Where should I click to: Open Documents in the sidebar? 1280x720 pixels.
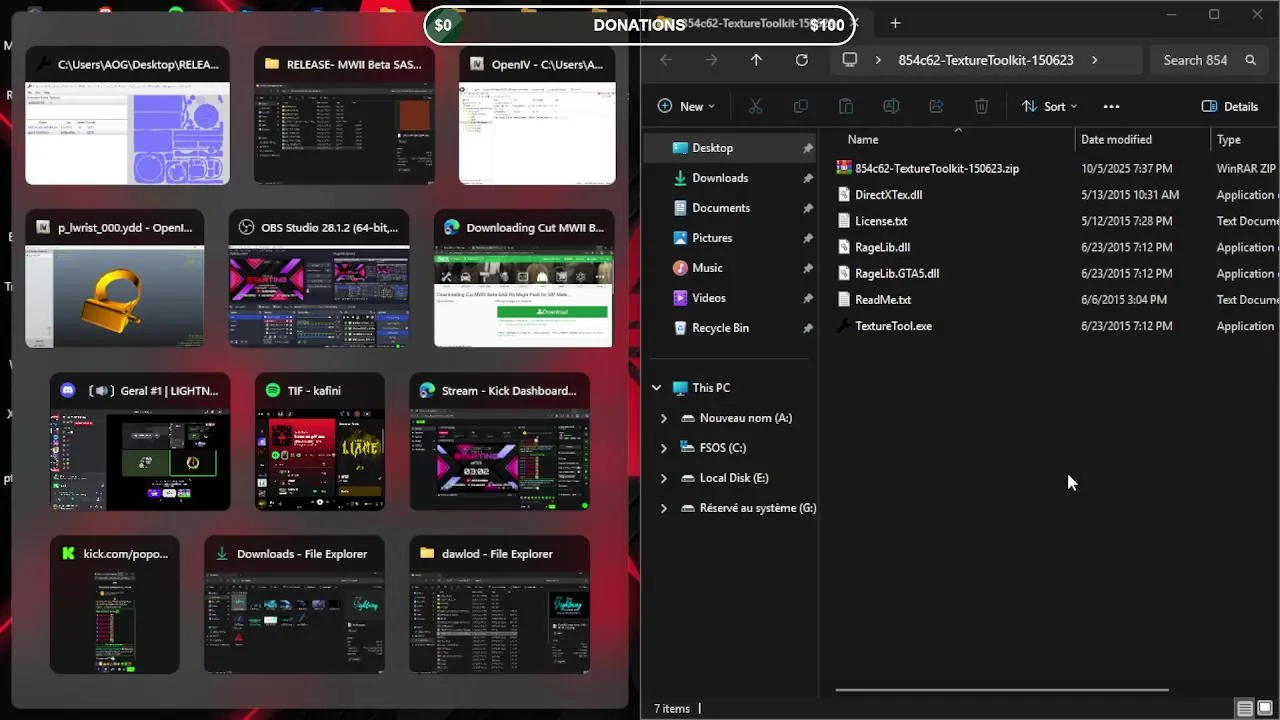pos(721,208)
